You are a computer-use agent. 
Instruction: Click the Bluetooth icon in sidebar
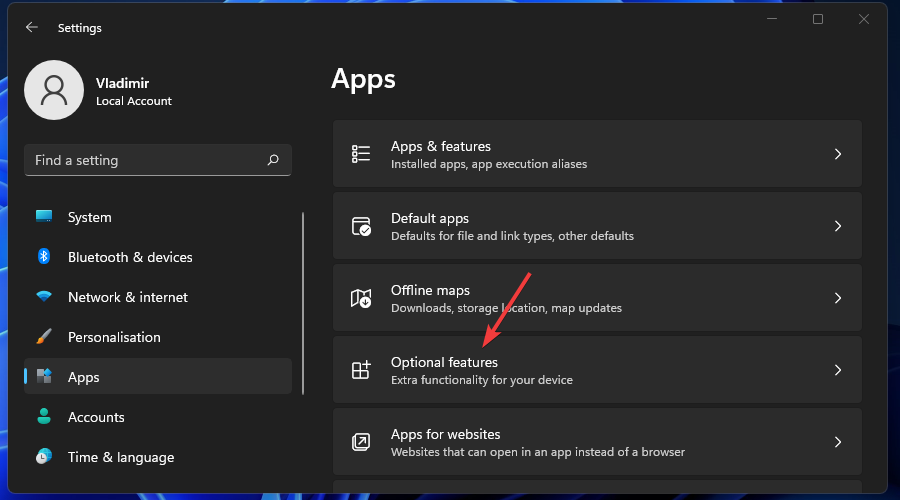pos(44,257)
